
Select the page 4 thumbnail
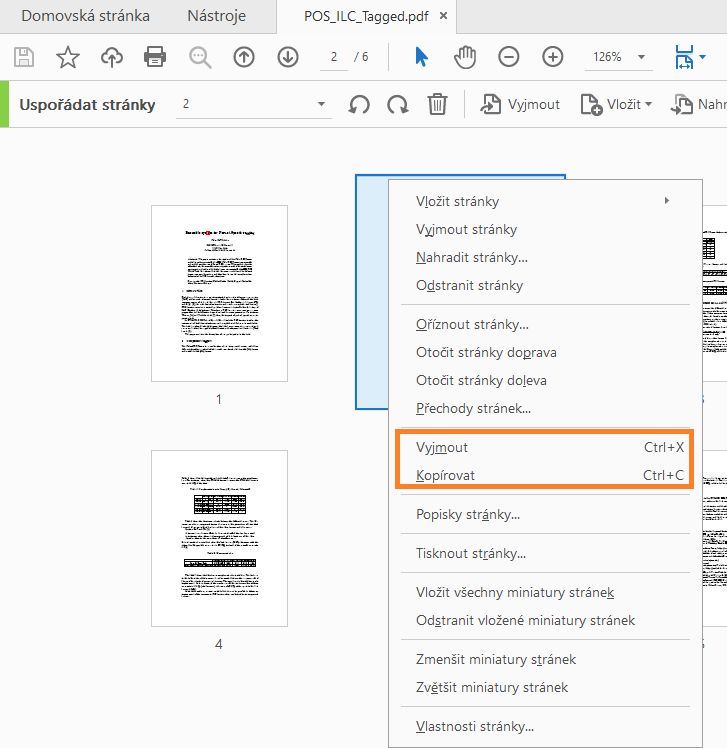point(219,538)
